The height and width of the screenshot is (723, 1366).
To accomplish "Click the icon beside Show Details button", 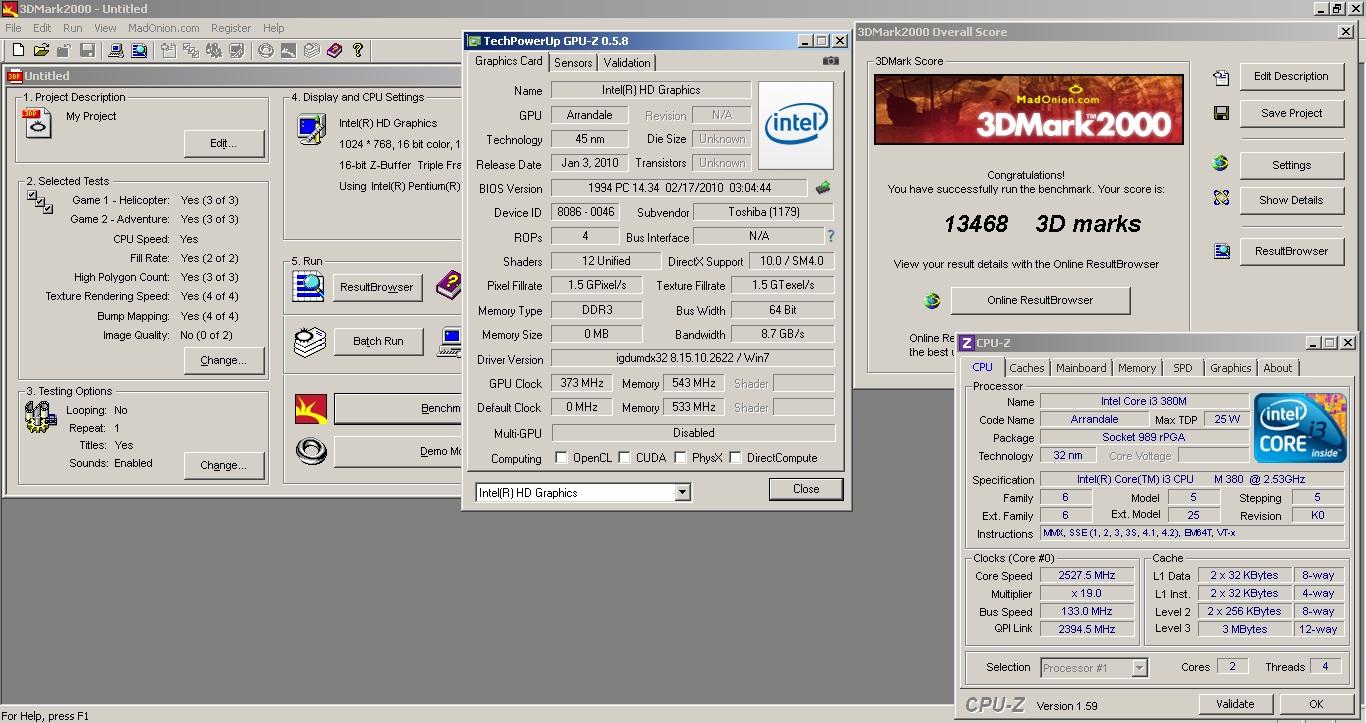I will pos(1221,198).
